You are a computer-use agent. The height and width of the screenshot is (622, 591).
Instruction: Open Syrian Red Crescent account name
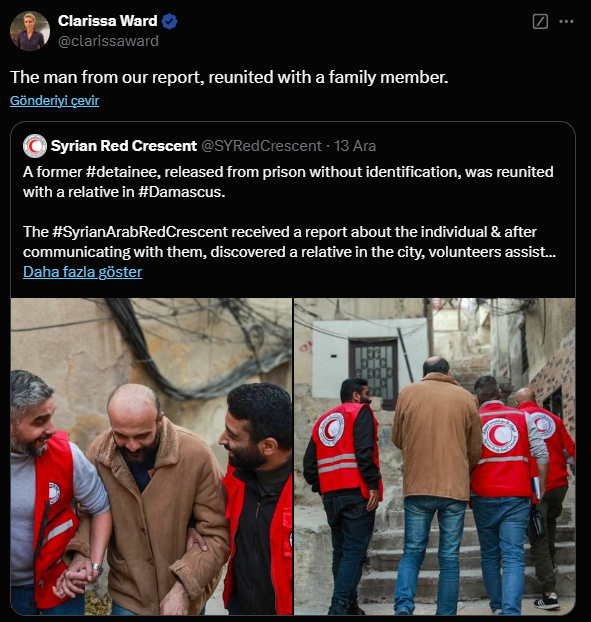click(x=124, y=146)
